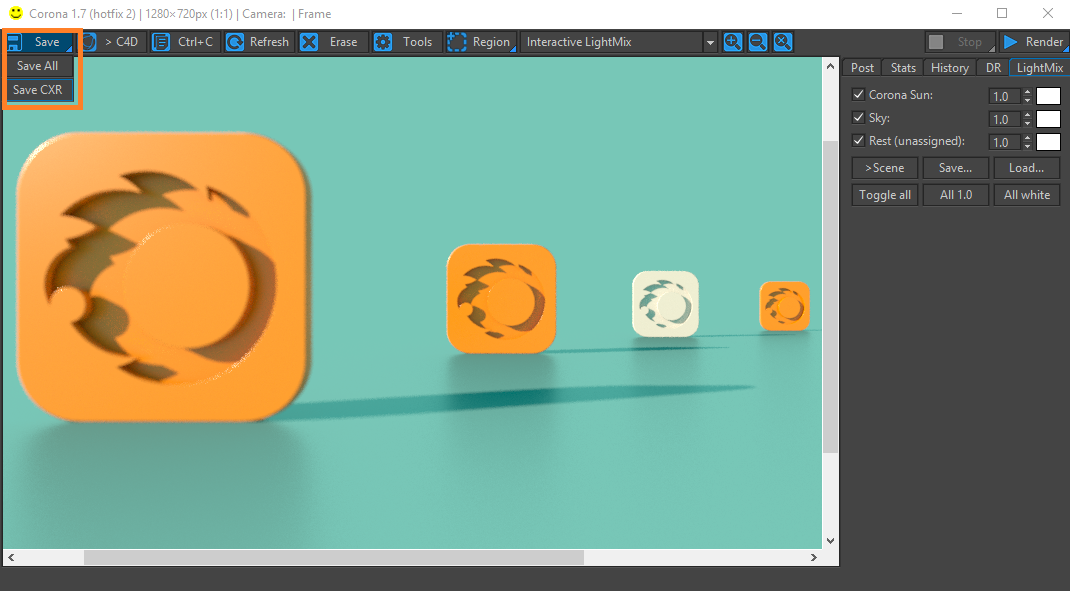Image resolution: width=1070 pixels, height=591 pixels.
Task: Activate the Region render tool
Action: [x=480, y=42]
